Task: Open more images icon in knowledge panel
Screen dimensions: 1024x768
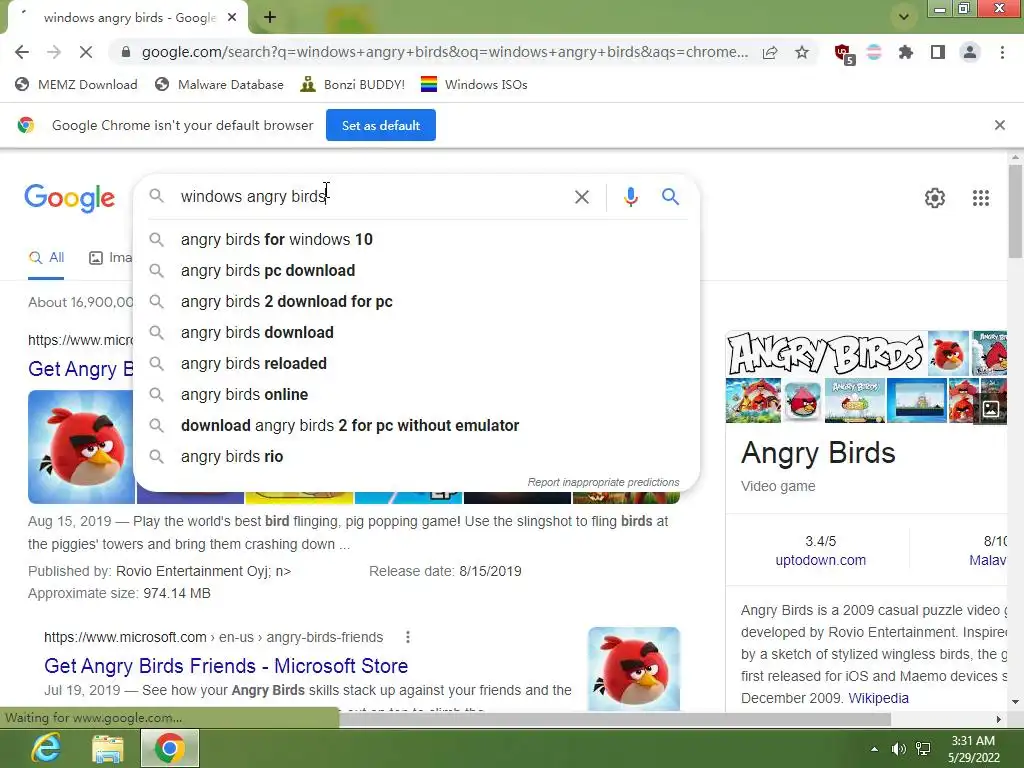Action: [x=991, y=409]
